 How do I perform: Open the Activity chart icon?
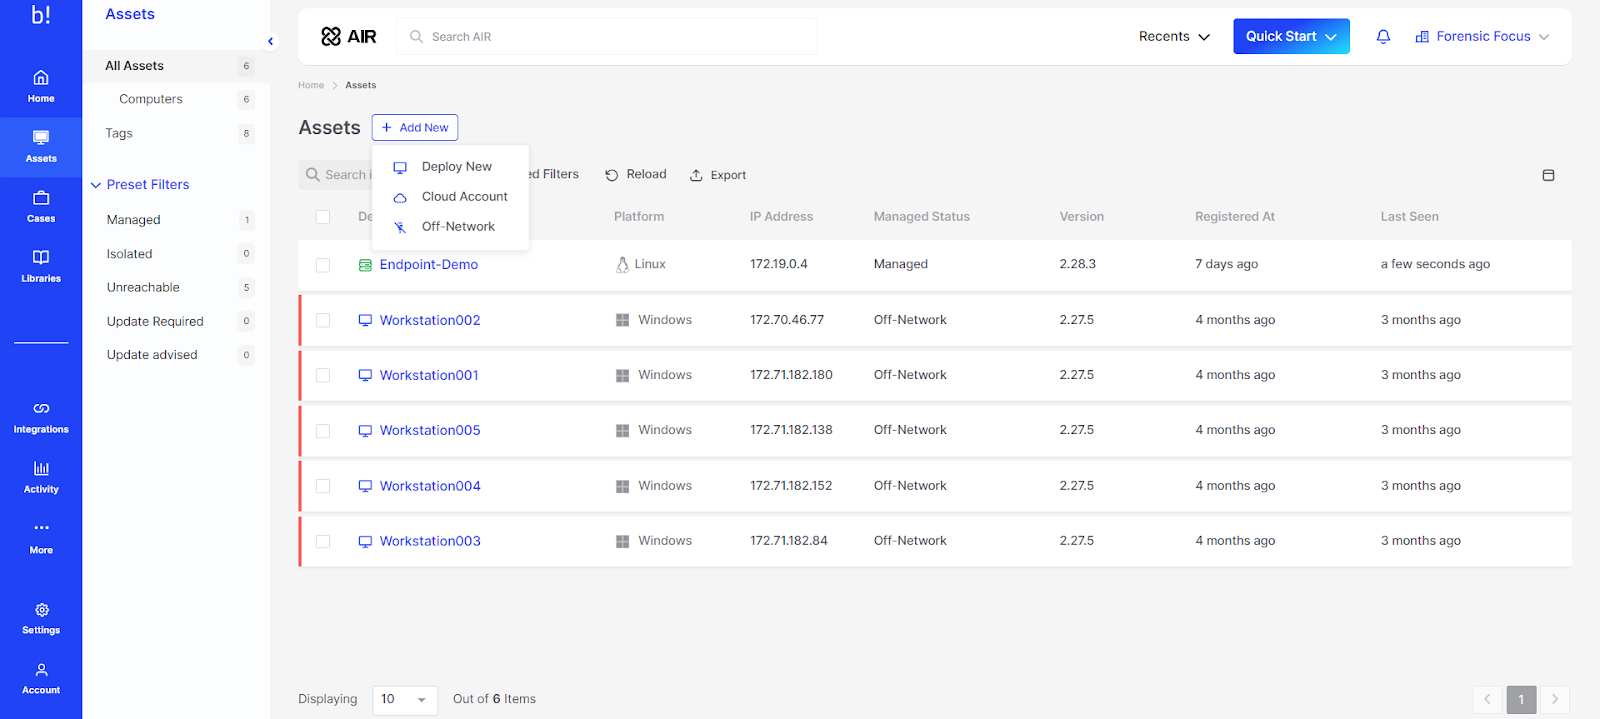(x=41, y=478)
